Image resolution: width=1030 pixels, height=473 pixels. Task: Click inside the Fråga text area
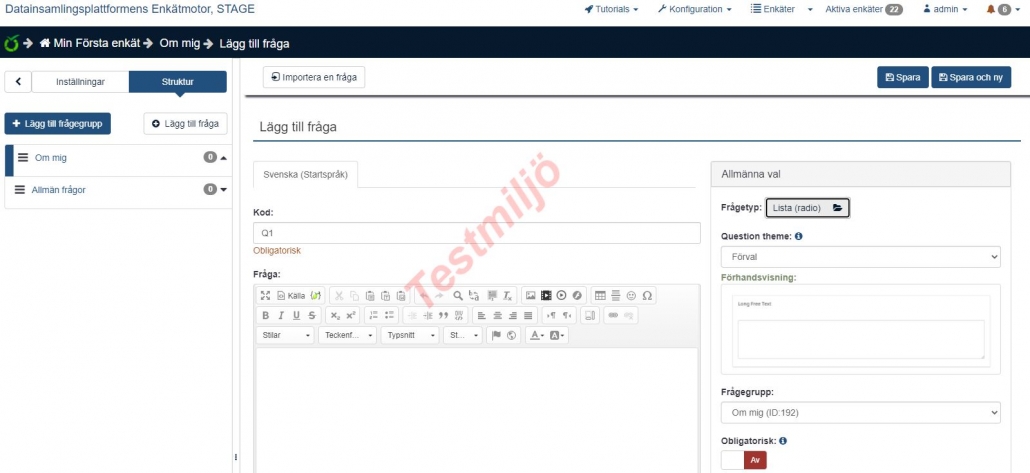tap(476, 410)
